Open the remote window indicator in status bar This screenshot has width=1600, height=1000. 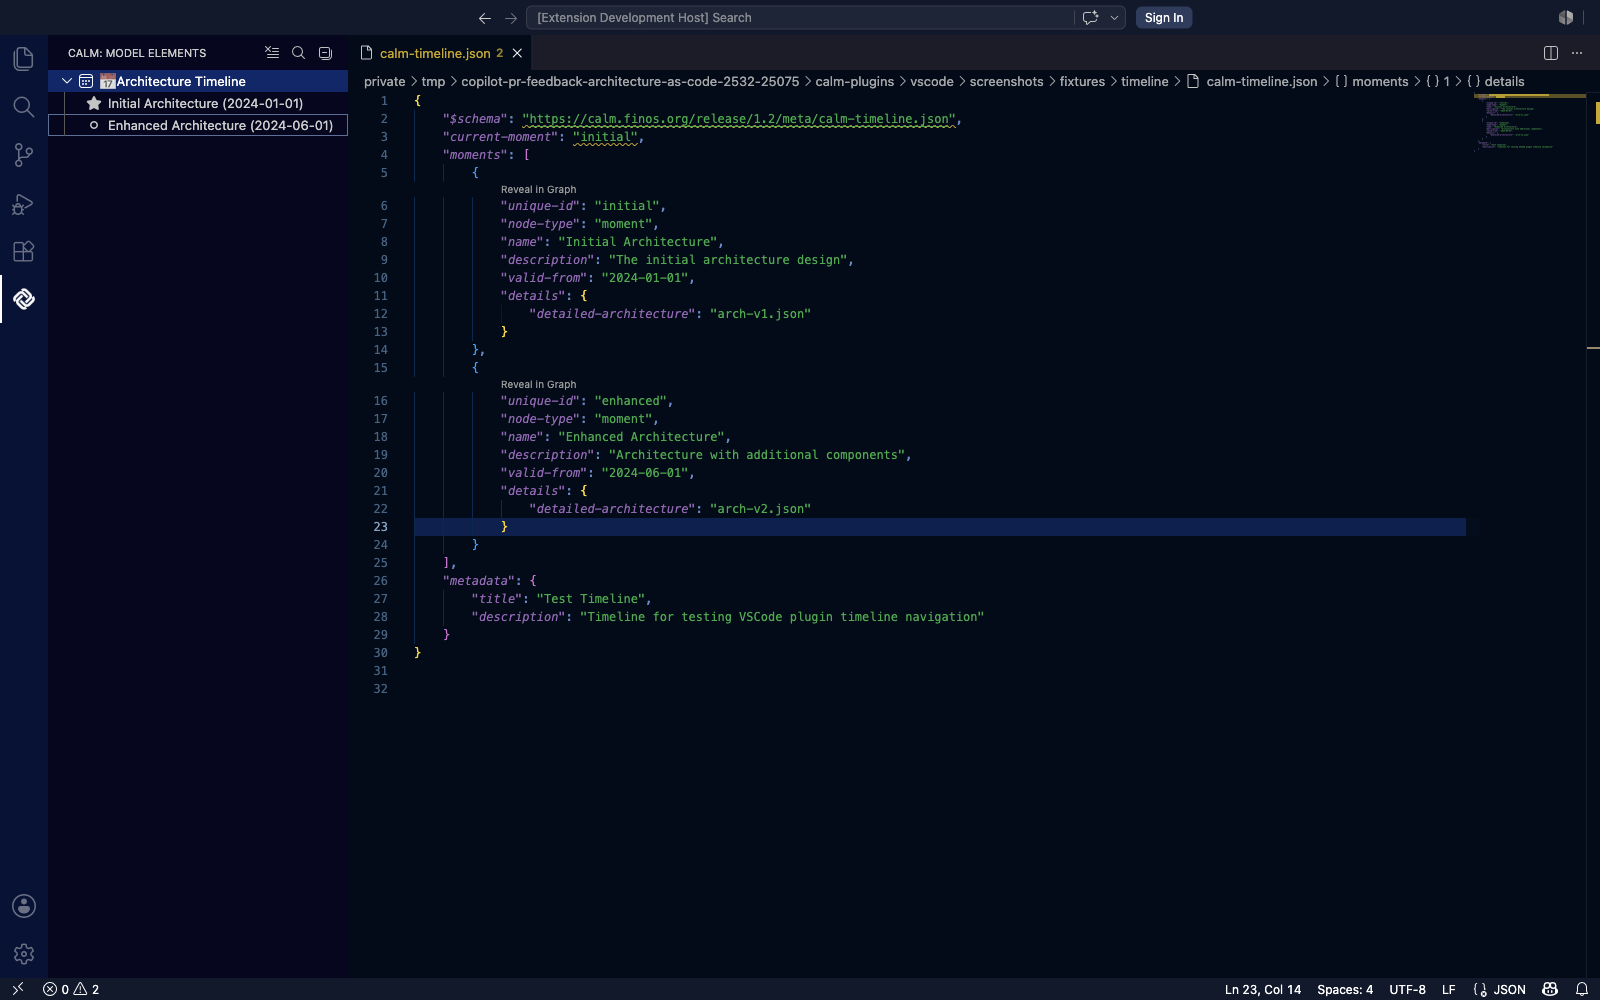point(17,989)
